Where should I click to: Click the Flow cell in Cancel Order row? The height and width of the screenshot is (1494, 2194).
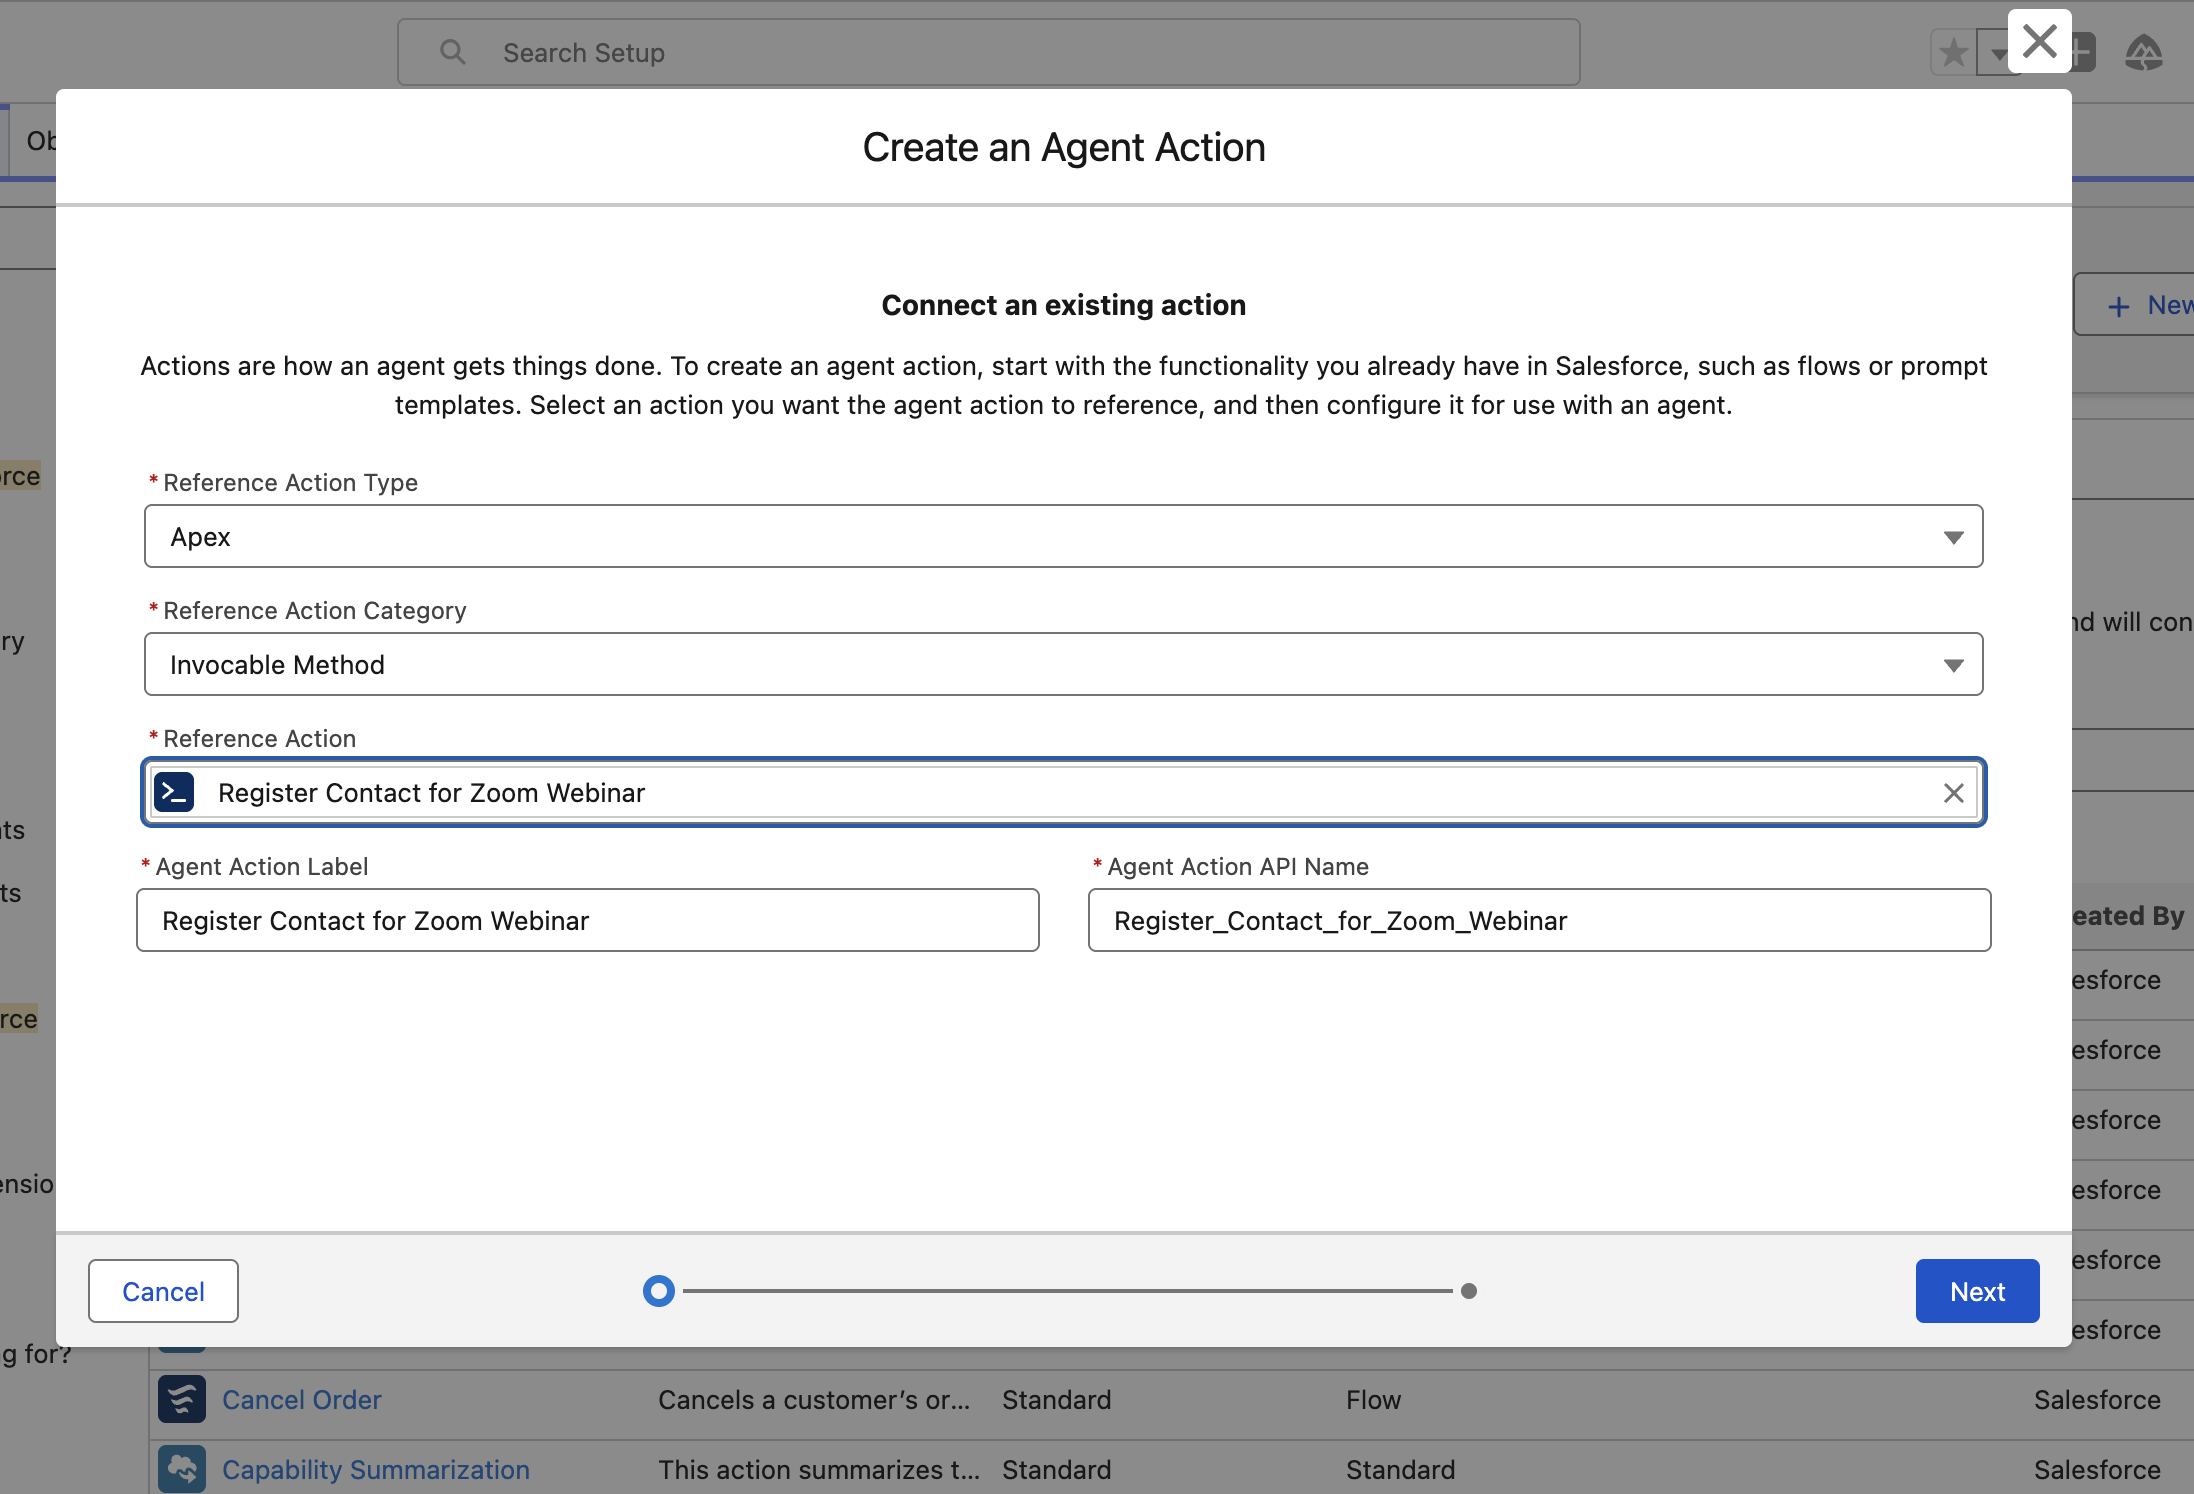(x=1373, y=1400)
